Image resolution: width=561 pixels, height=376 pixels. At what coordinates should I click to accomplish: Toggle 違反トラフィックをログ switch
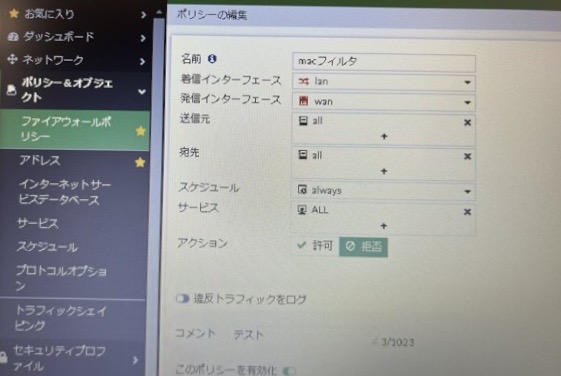182,298
